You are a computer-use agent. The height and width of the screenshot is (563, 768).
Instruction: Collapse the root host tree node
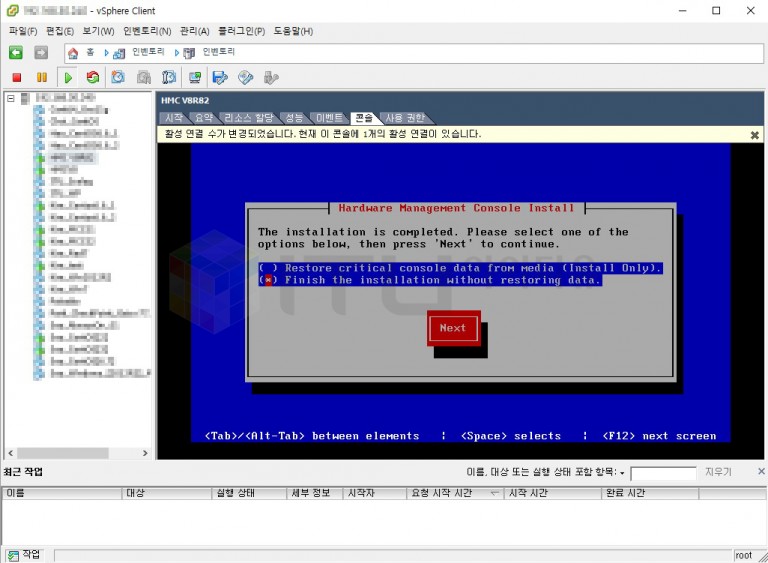10,98
